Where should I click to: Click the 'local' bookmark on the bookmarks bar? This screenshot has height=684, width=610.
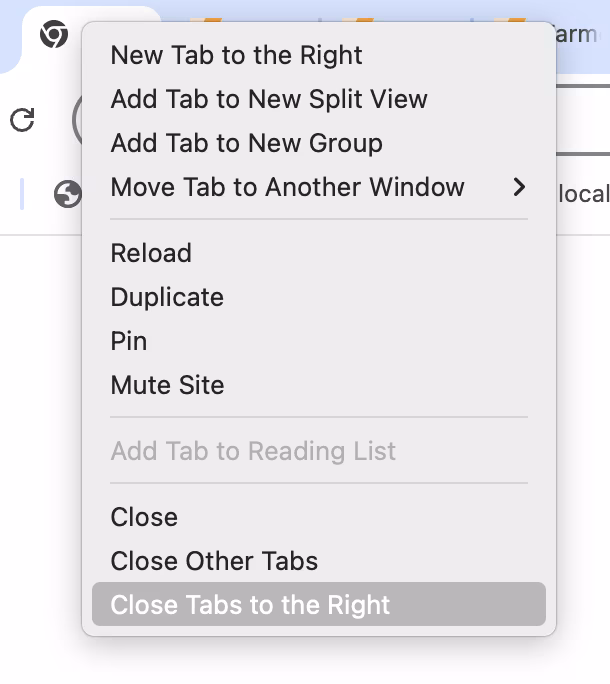click(583, 193)
